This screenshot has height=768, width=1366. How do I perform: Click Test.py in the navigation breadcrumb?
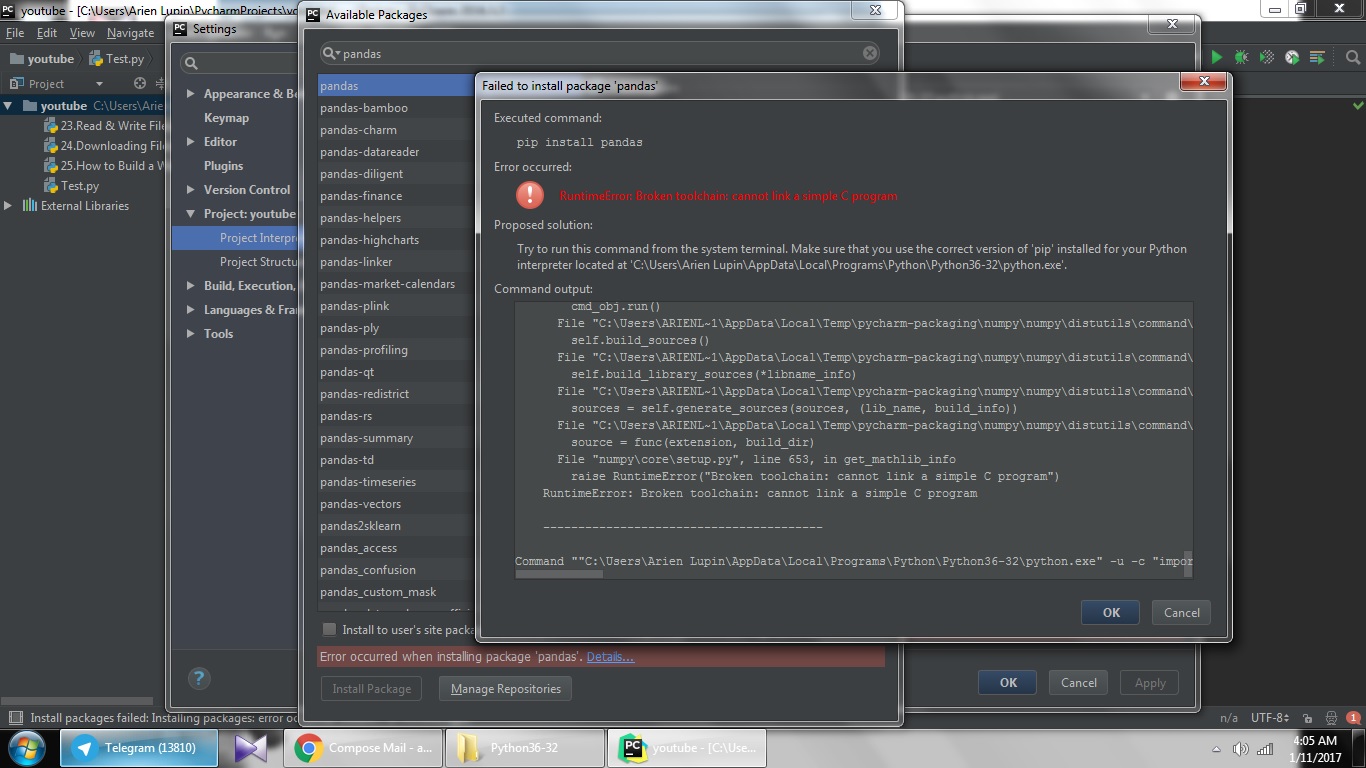point(116,59)
